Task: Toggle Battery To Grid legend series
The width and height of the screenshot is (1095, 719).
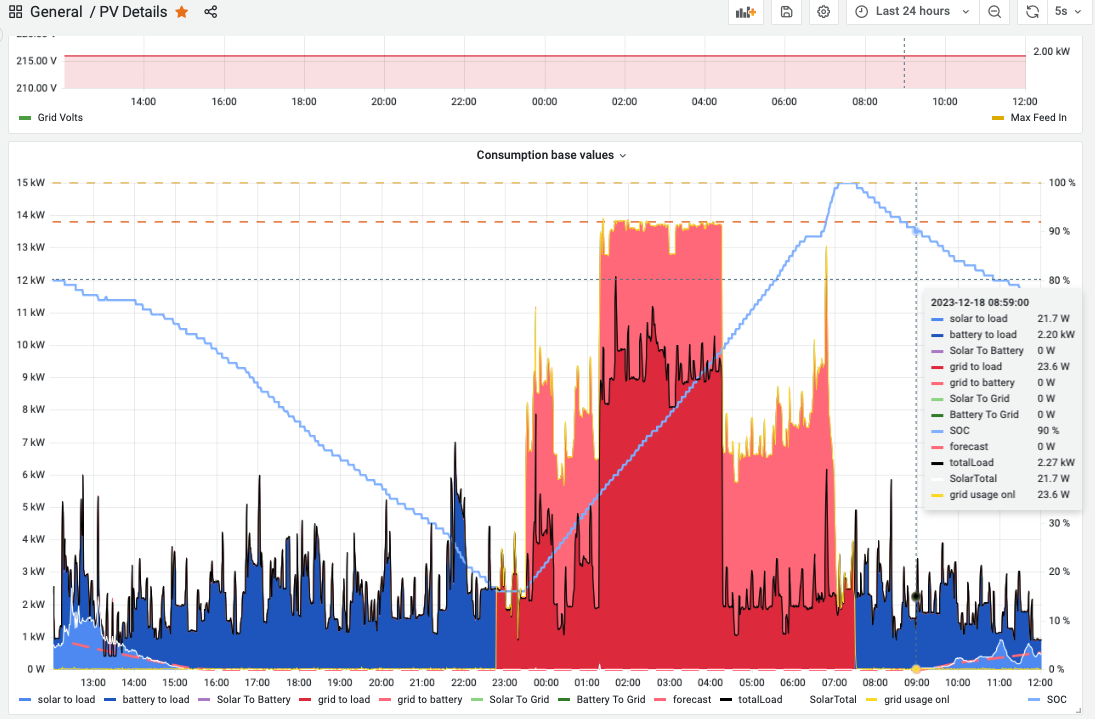Action: [610, 699]
